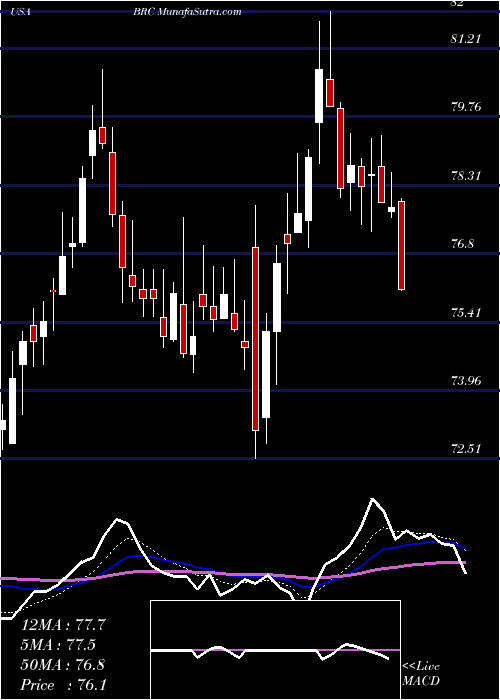This screenshot has height=700, width=500.
Task: Click the 75.41 price axis label
Action: click(x=466, y=312)
